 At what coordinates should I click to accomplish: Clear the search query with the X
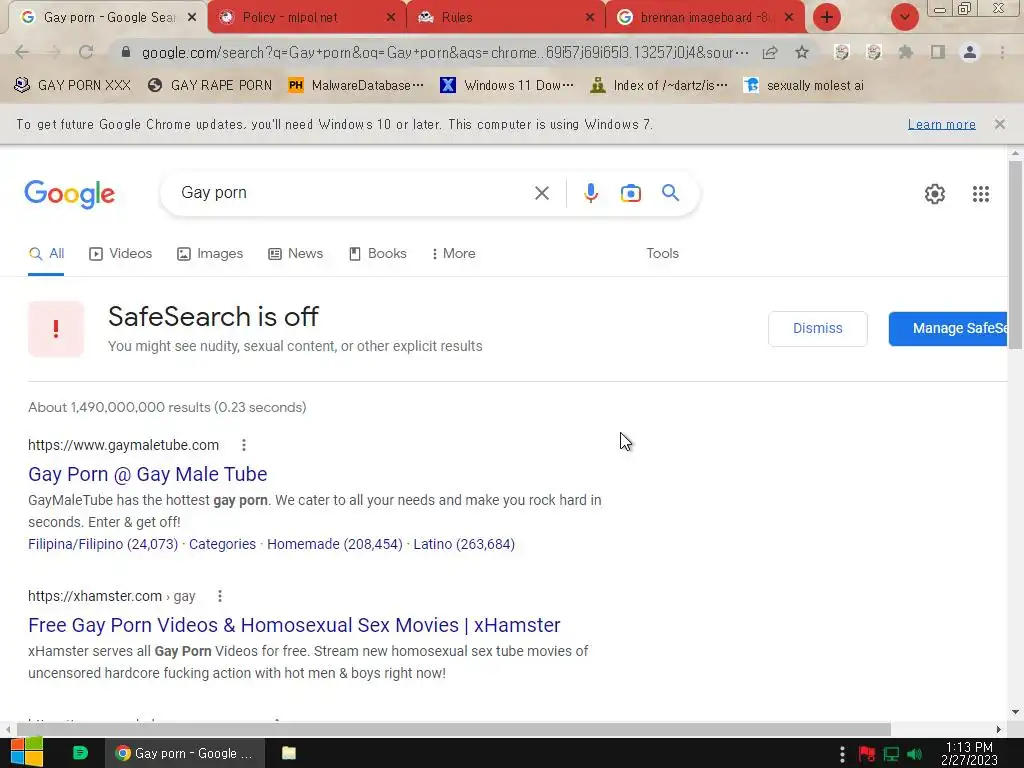[x=541, y=193]
